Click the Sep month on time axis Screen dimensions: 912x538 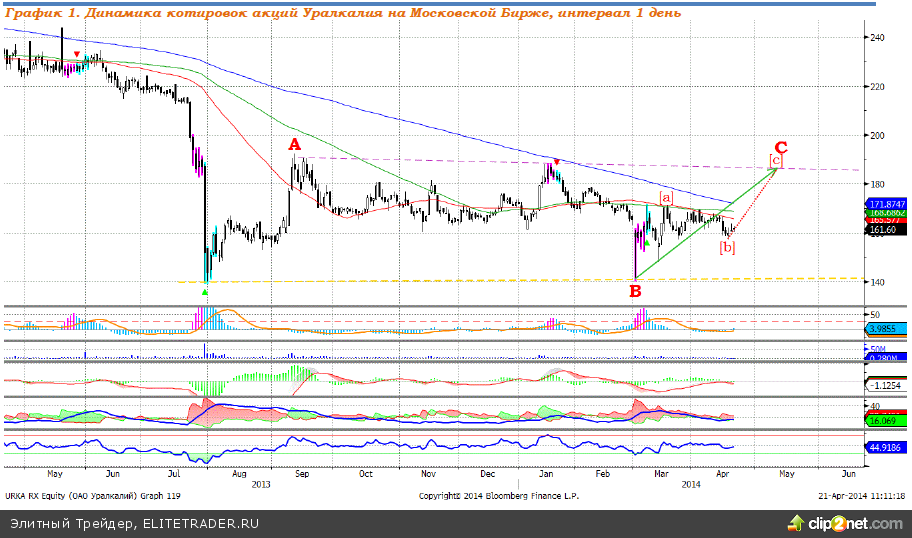[x=303, y=474]
